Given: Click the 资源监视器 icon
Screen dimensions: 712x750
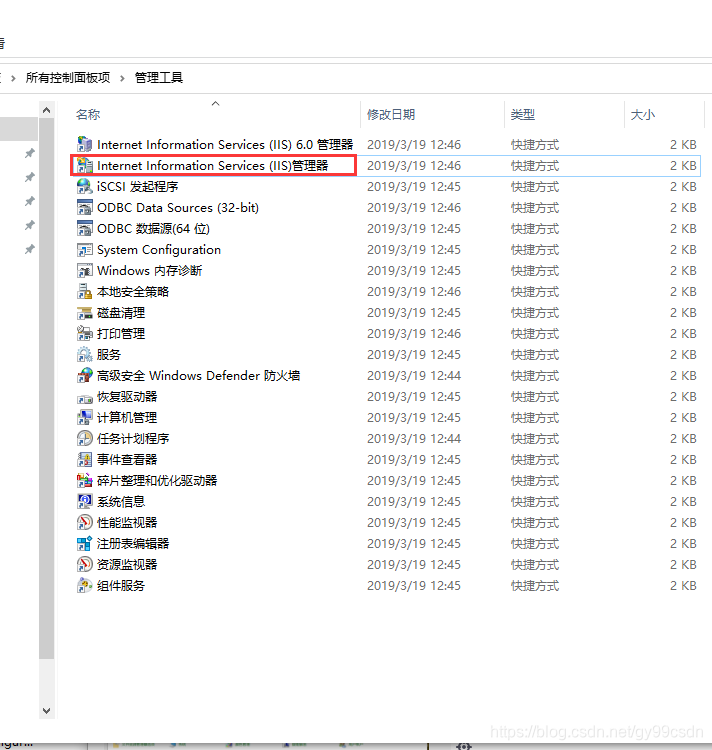Looking at the screenshot, I should pos(85,564).
